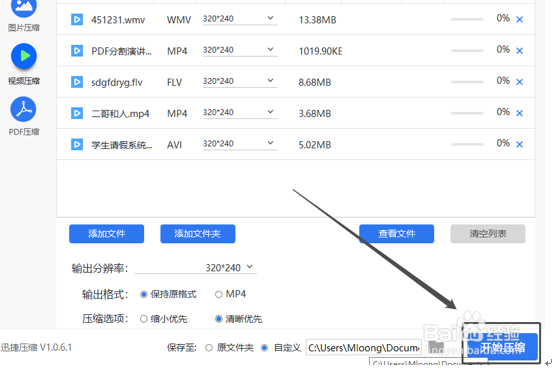The width and height of the screenshot is (552, 370).
Task: Click the 13.38MB size value
Action: pos(318,20)
